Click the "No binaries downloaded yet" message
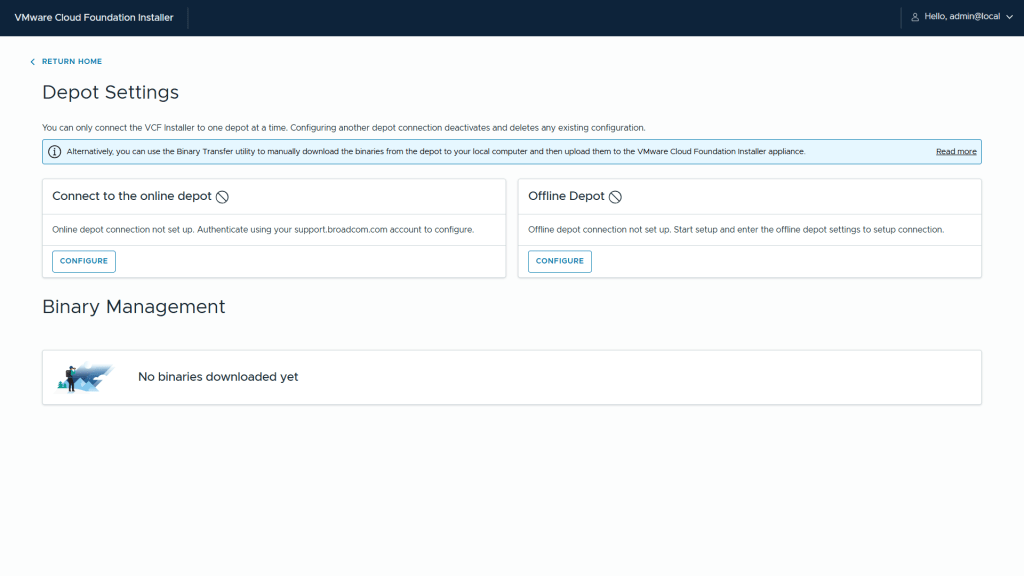The height and width of the screenshot is (576, 1024). point(218,377)
